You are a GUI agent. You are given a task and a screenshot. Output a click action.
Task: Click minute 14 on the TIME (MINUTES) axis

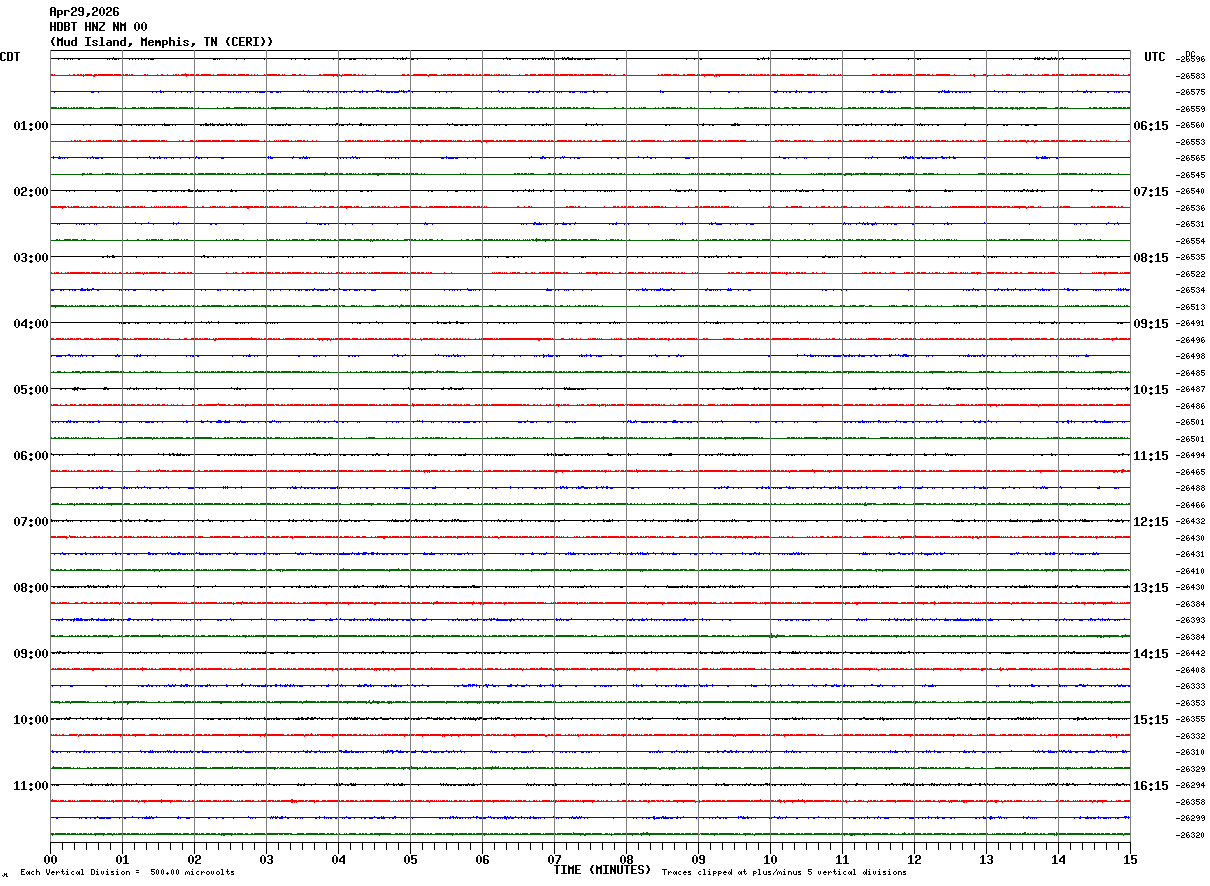point(1058,859)
